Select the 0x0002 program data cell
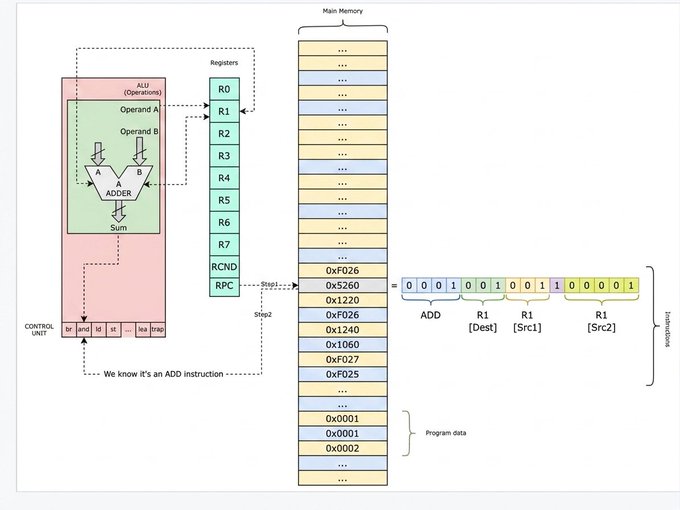 pos(343,448)
